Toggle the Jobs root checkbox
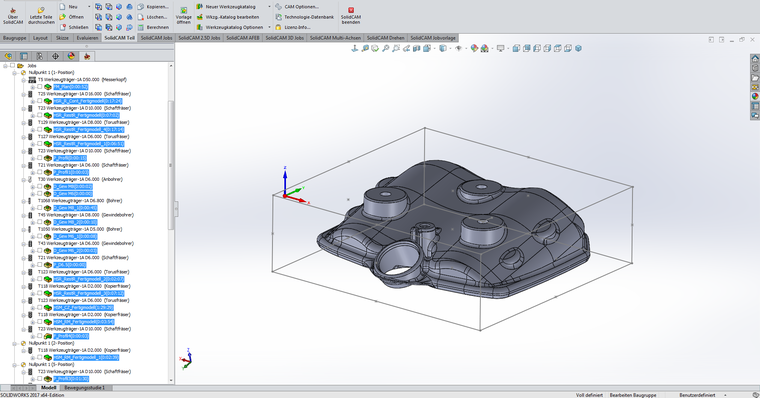 click(x=13, y=65)
